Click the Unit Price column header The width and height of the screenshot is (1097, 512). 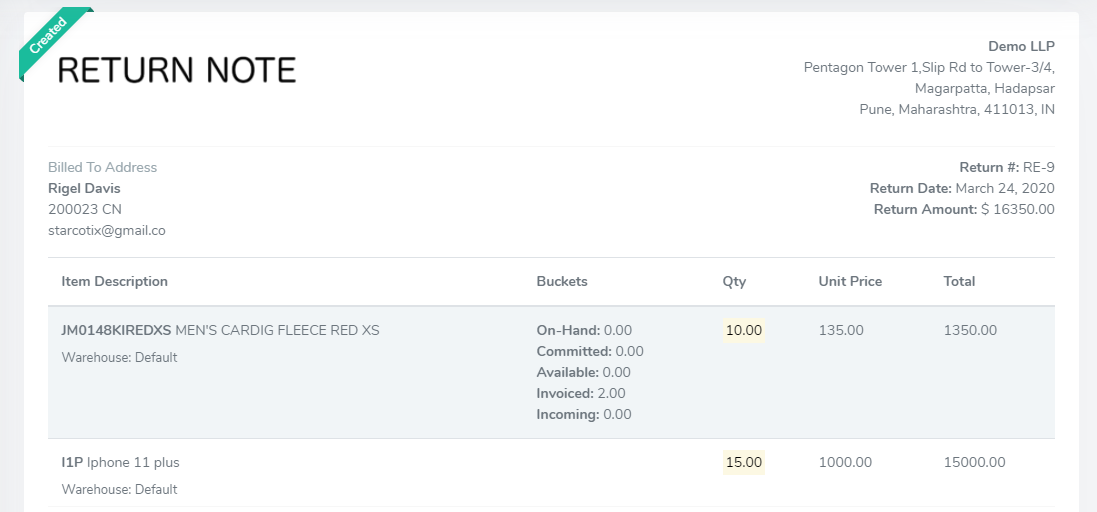[850, 281]
